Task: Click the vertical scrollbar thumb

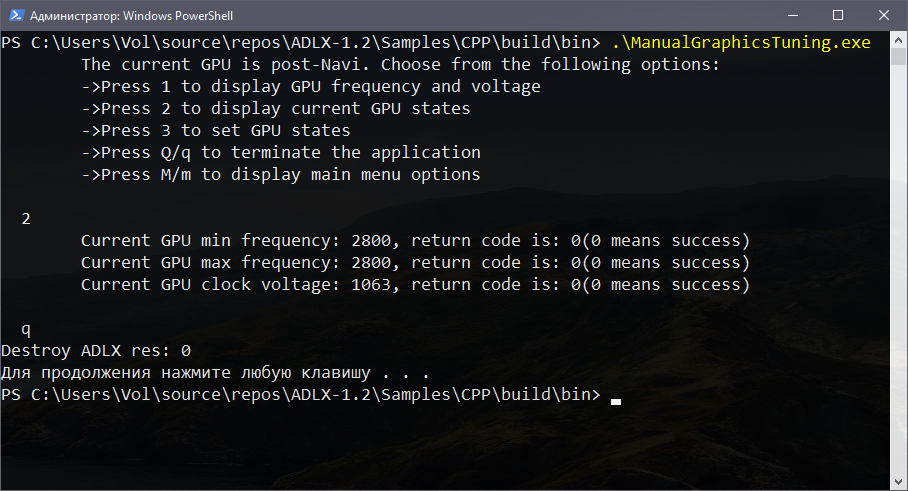Action: 899,58
